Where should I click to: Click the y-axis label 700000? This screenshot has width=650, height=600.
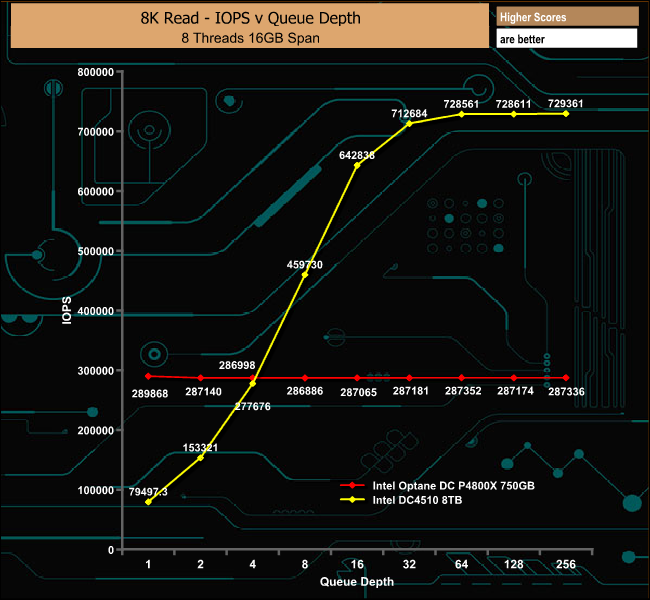click(95, 132)
